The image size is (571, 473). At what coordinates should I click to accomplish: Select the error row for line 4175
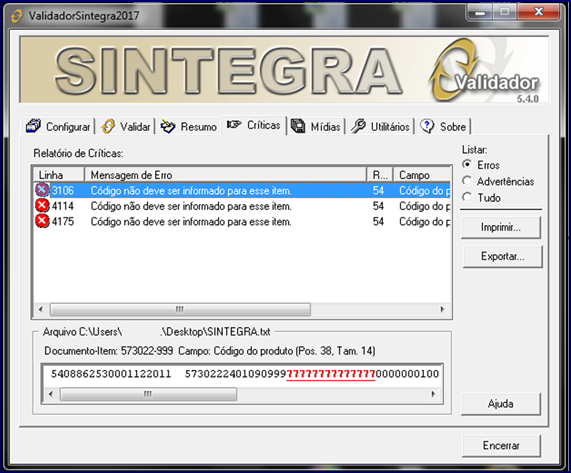[x=242, y=221]
